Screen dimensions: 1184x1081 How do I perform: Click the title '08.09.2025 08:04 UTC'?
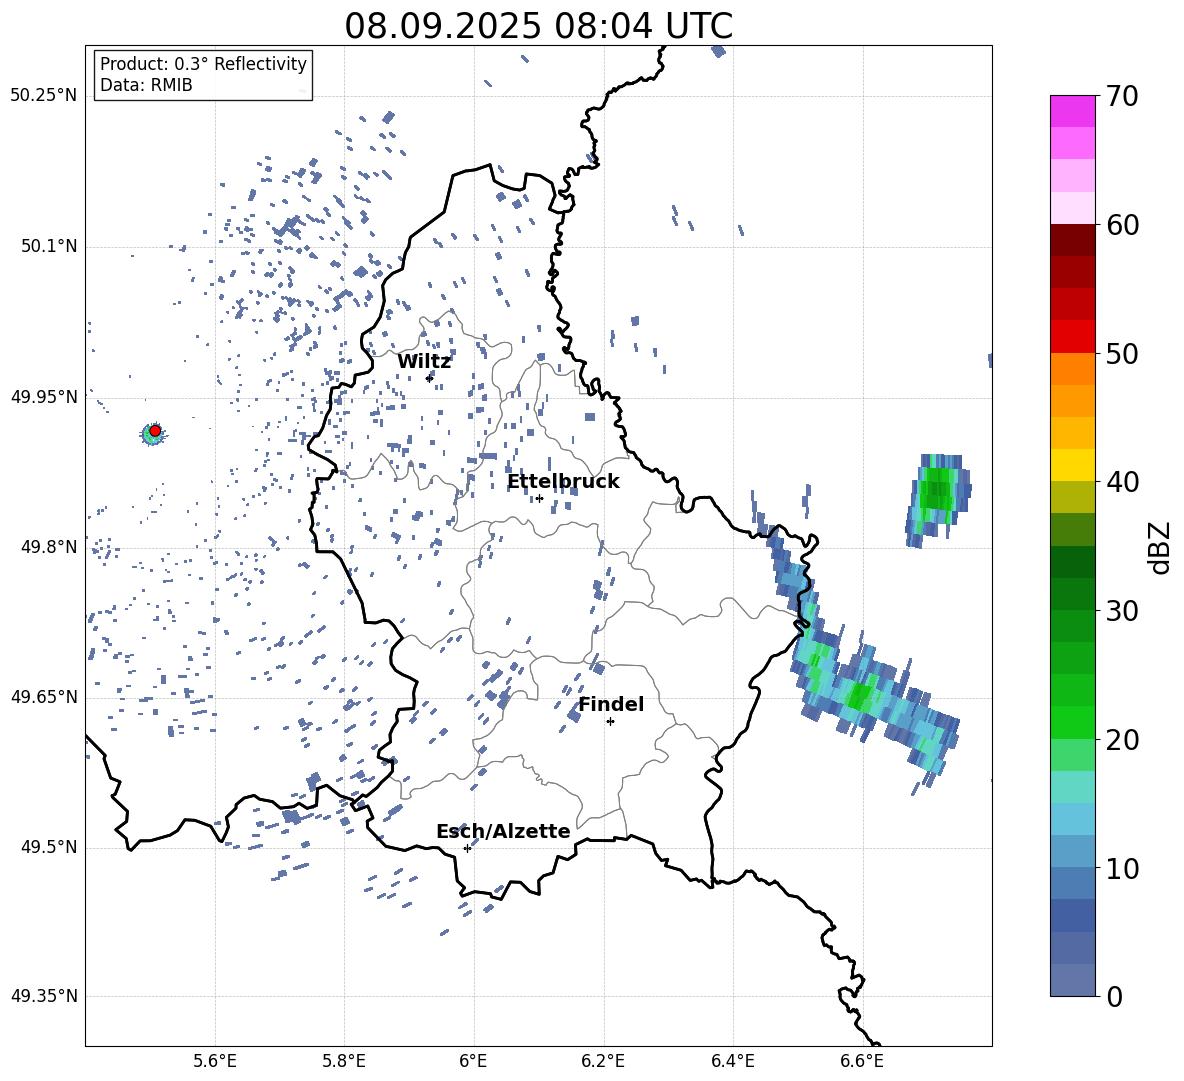click(x=538, y=26)
